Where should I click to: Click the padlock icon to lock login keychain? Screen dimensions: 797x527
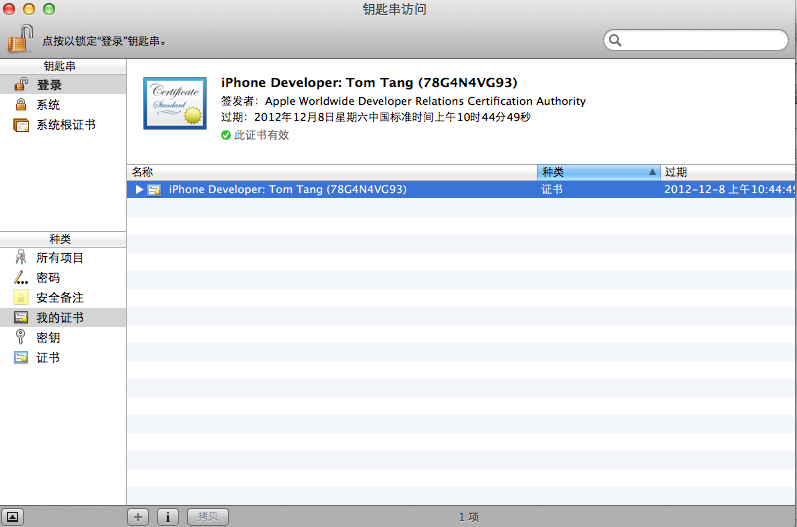(x=20, y=39)
